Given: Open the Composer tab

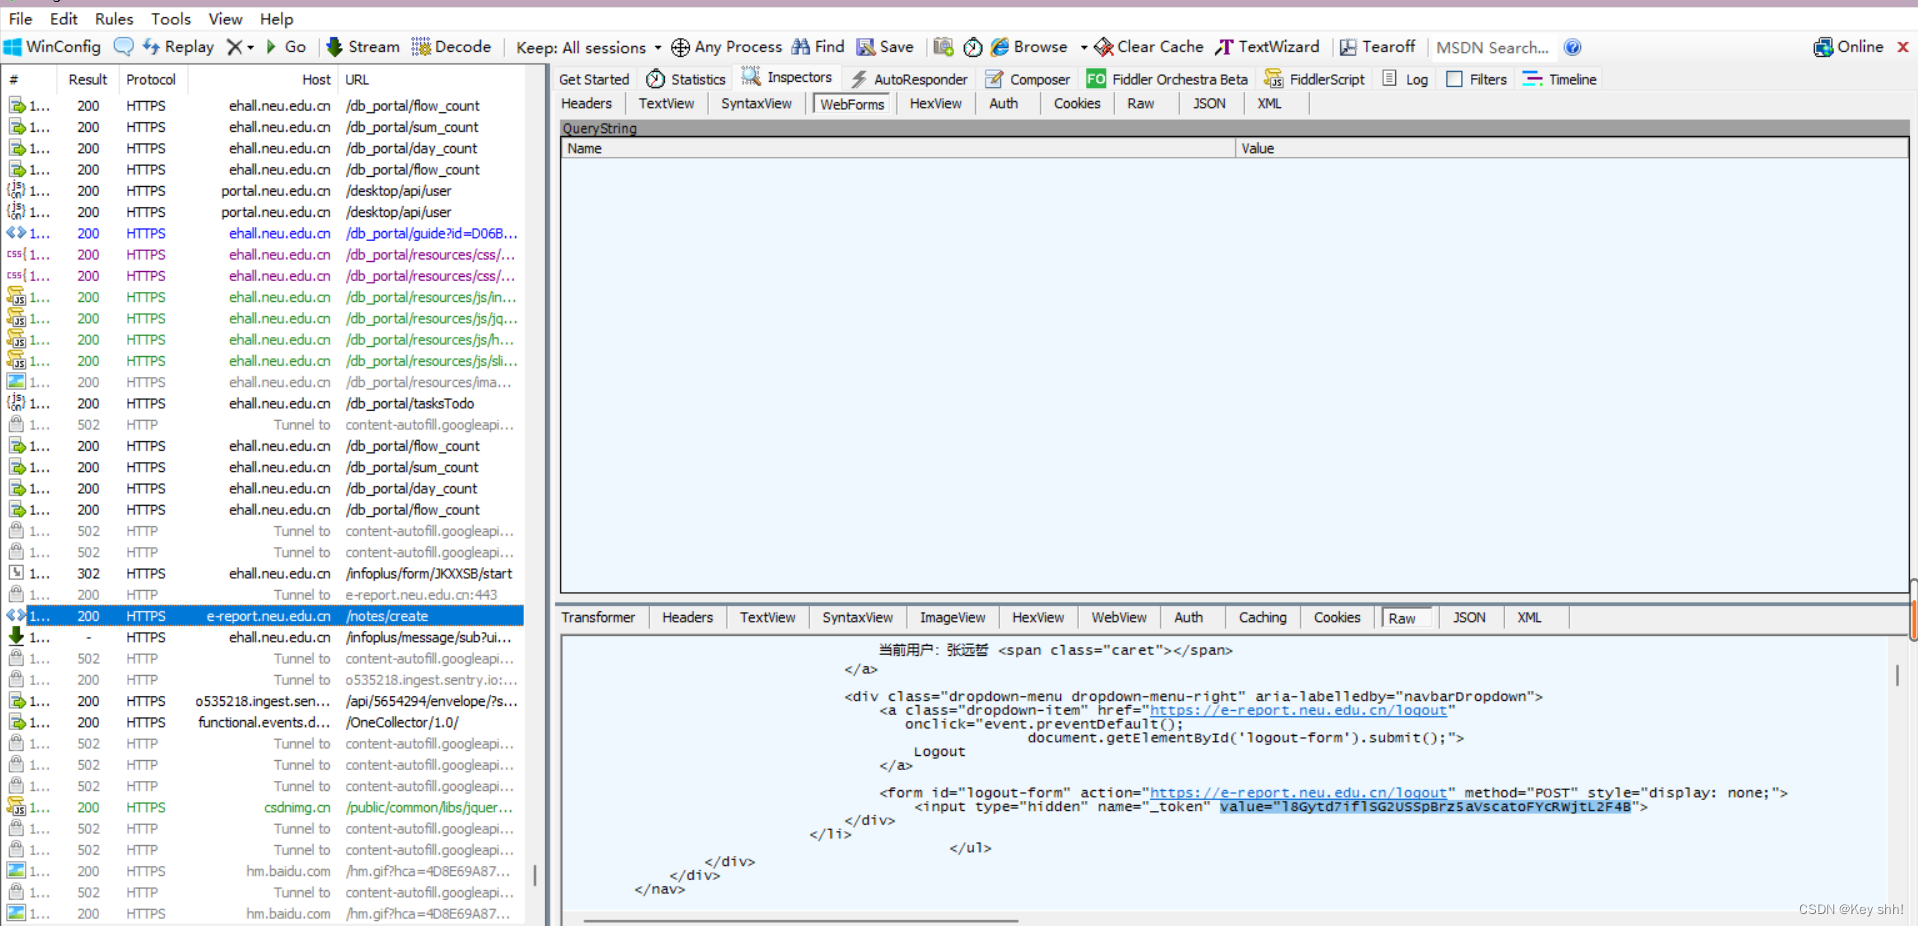Looking at the screenshot, I should click(x=1028, y=79).
